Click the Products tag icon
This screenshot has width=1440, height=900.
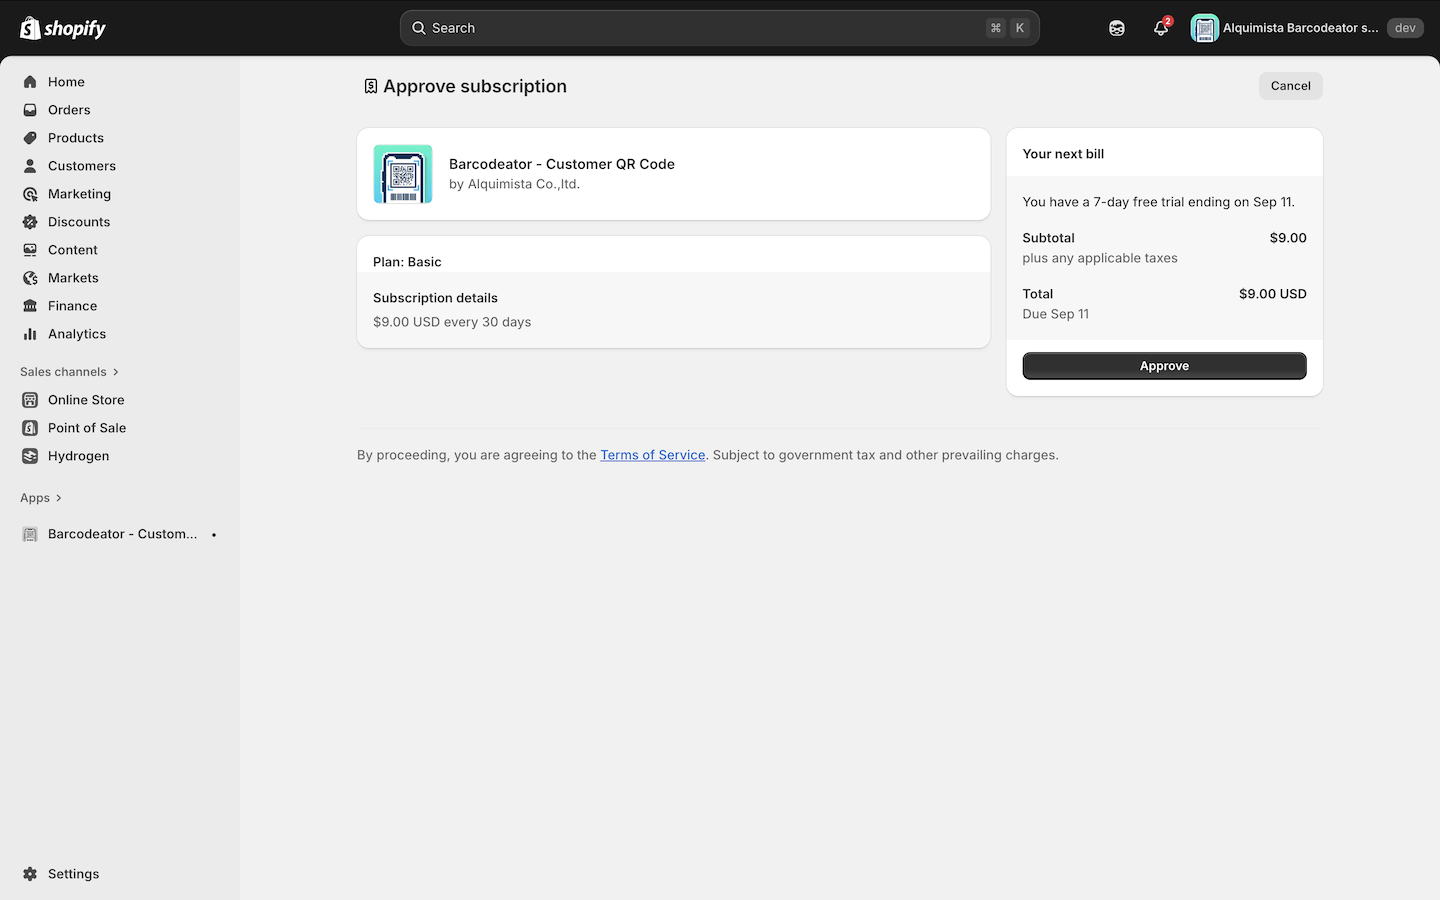[x=30, y=138]
